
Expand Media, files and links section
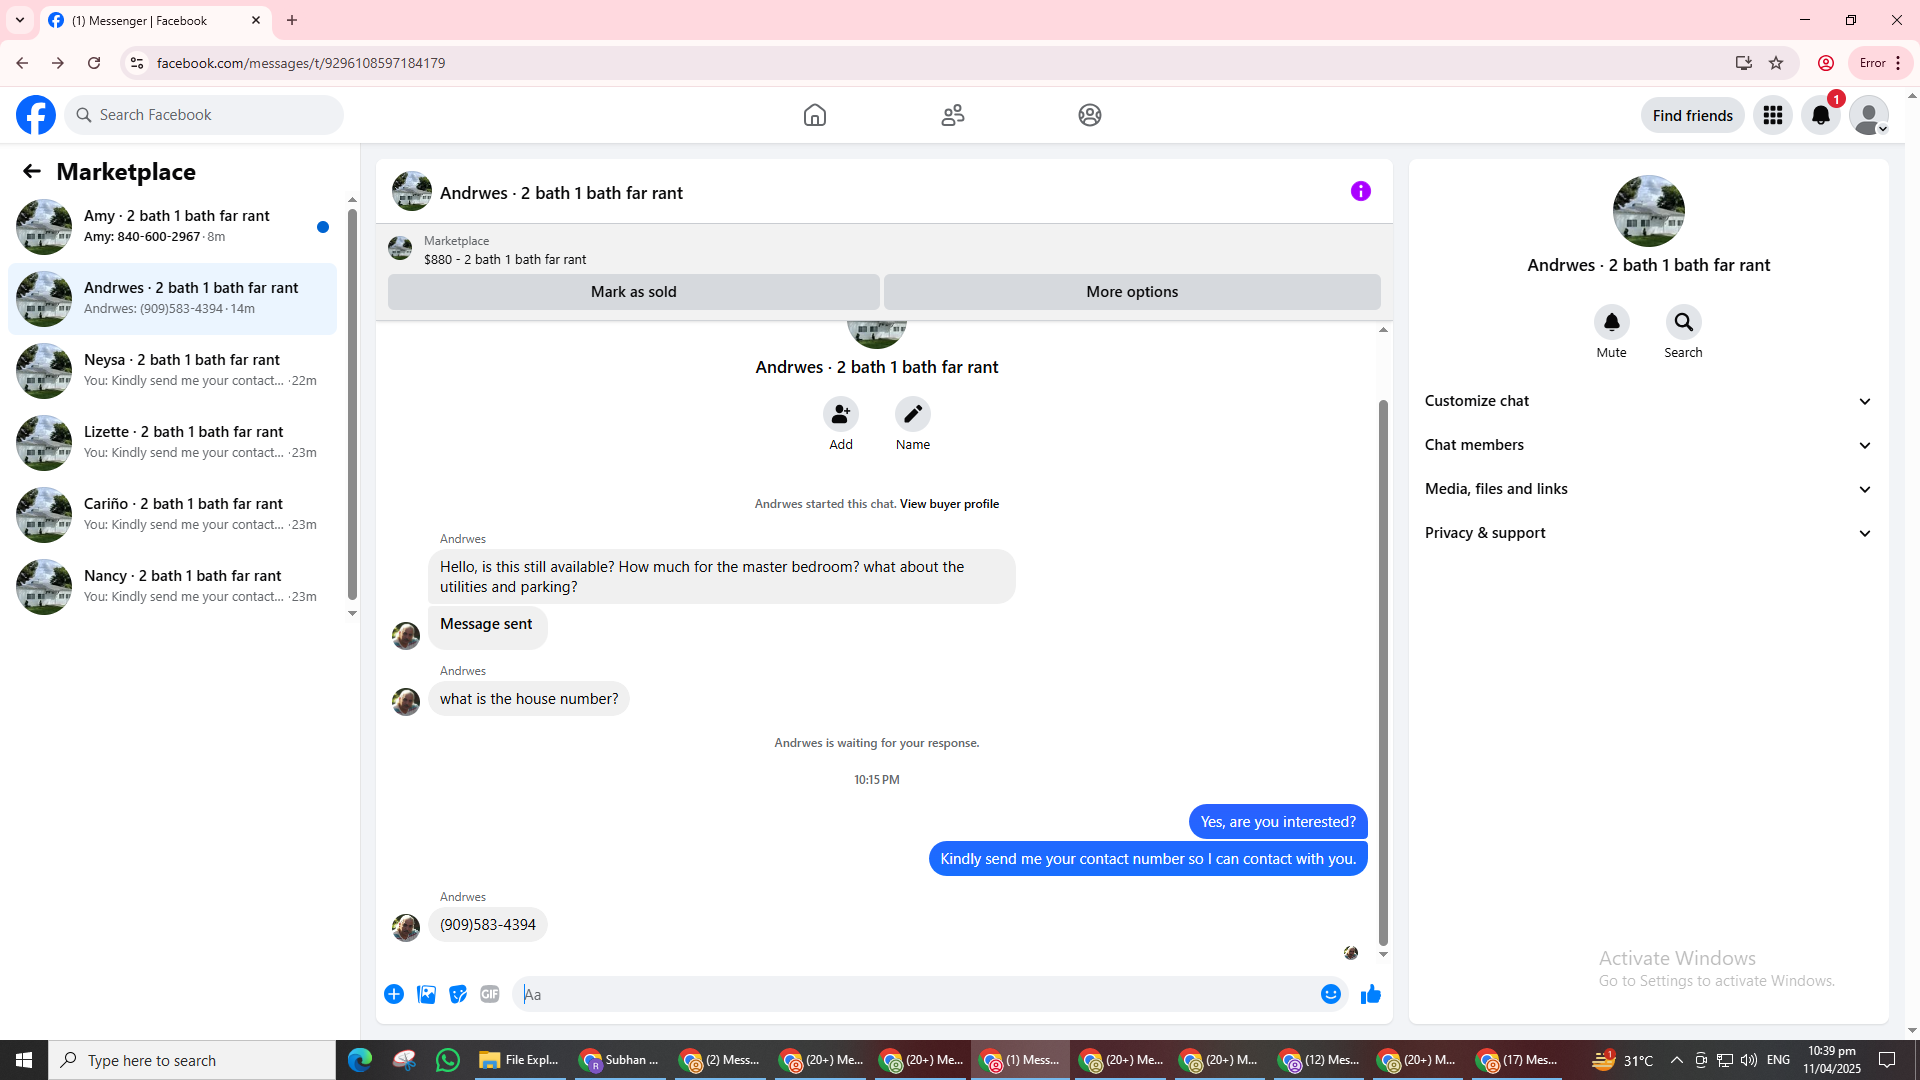pyautogui.click(x=1649, y=489)
